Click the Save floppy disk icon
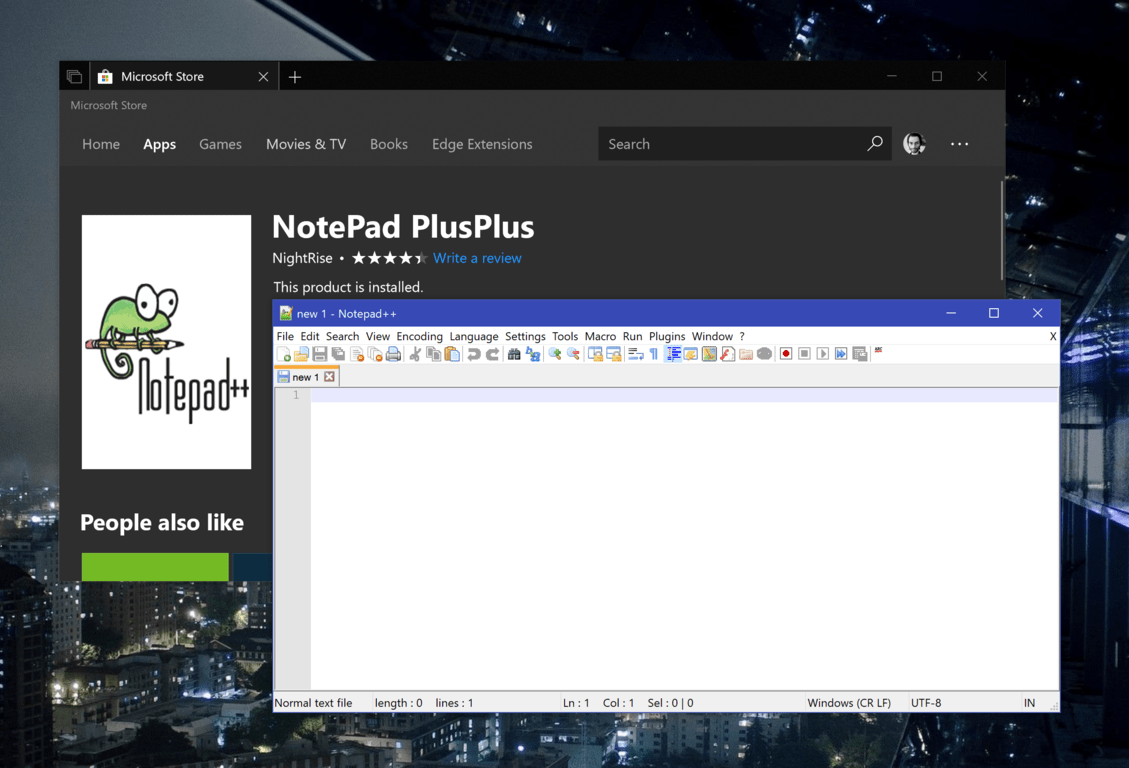Image resolution: width=1129 pixels, height=768 pixels. point(320,353)
